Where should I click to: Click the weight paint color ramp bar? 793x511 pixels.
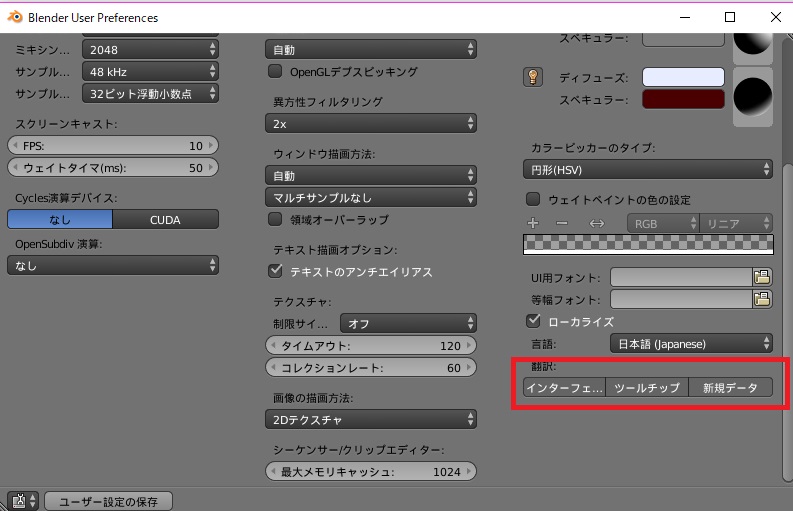tap(648, 244)
